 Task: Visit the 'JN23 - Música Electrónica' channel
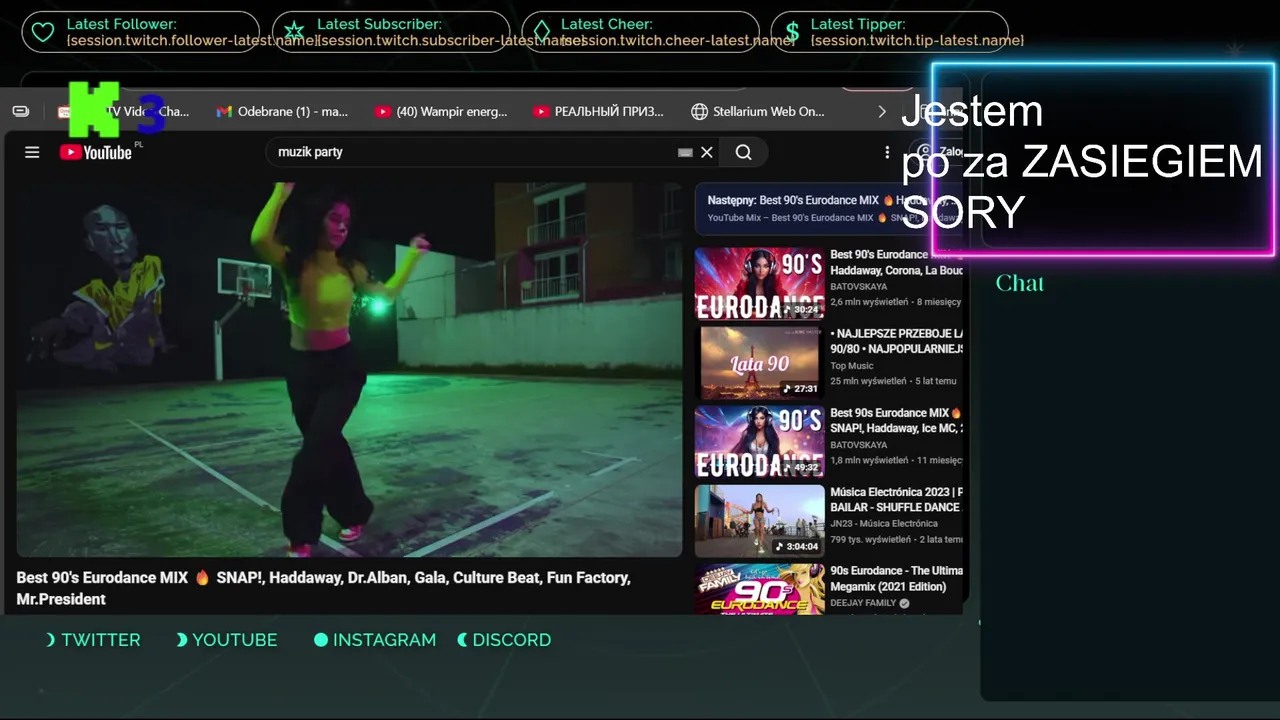(884, 523)
